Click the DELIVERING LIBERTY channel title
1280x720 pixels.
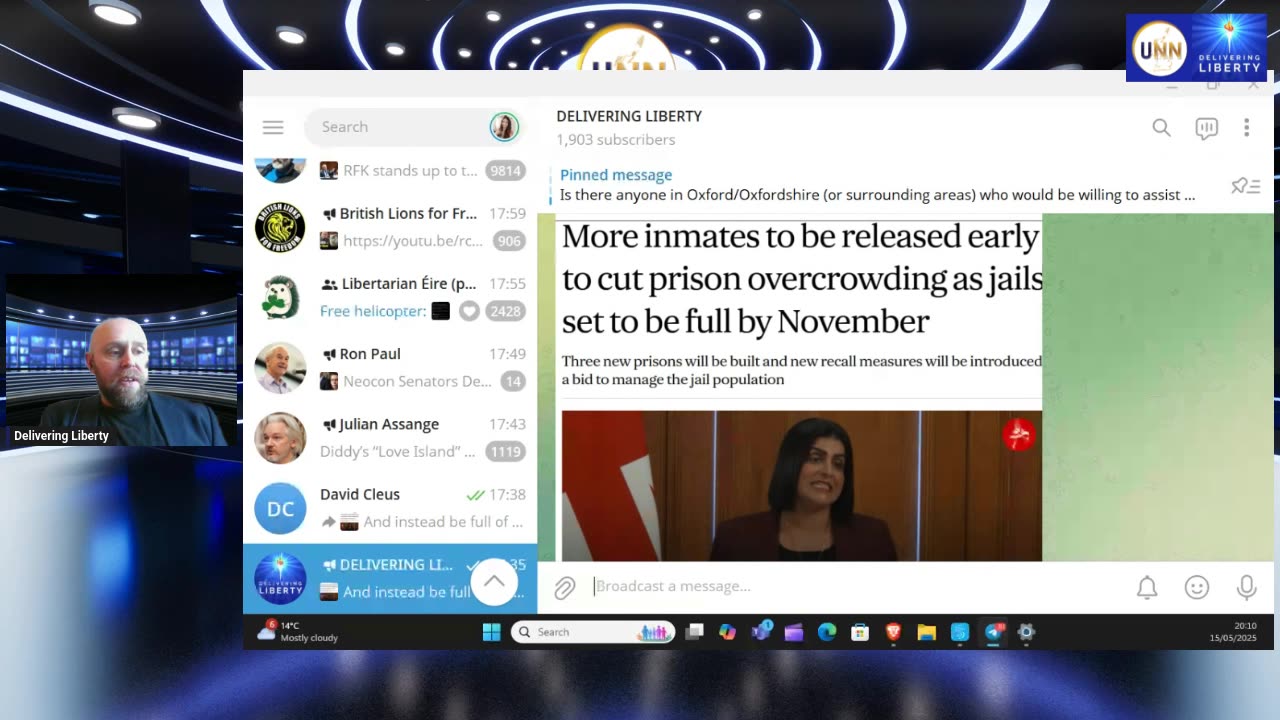pyautogui.click(x=629, y=116)
